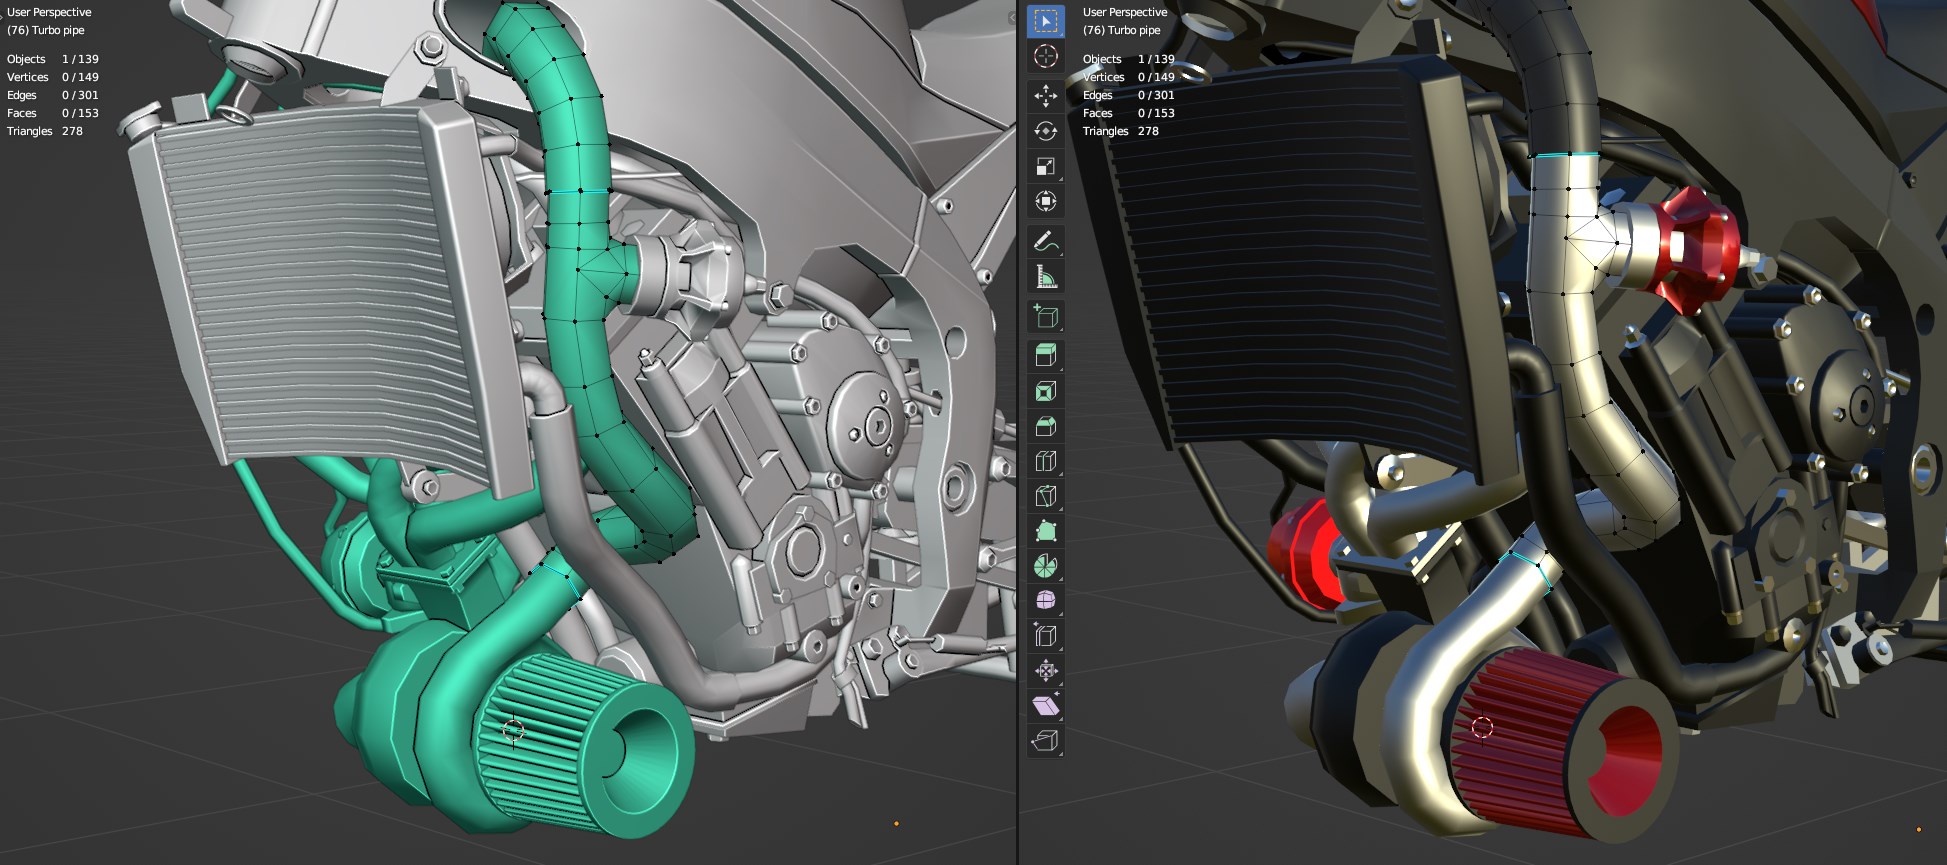Pick the Rip Region tool

click(1045, 740)
